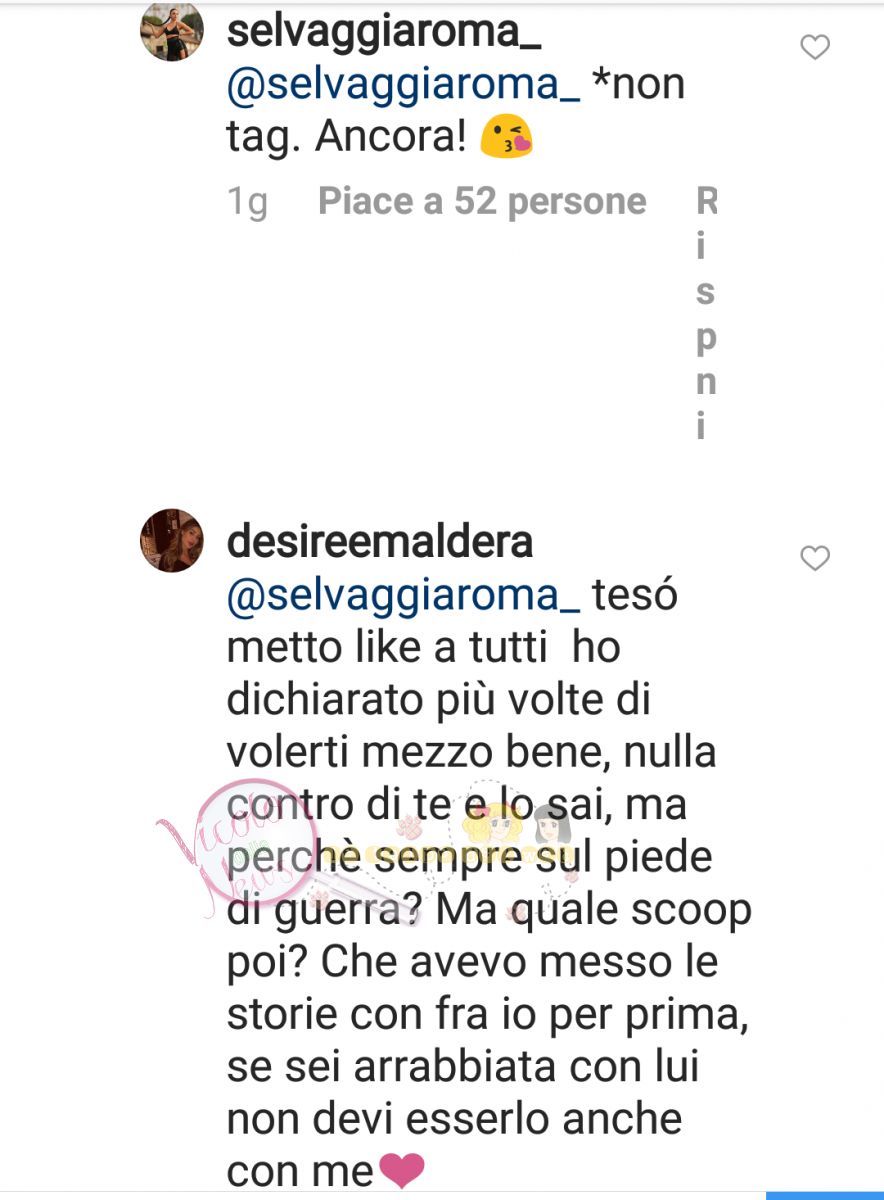Tap the desireemaldera username in bold
Image resolution: width=884 pixels, height=1200 pixels.
pyautogui.click(x=380, y=543)
